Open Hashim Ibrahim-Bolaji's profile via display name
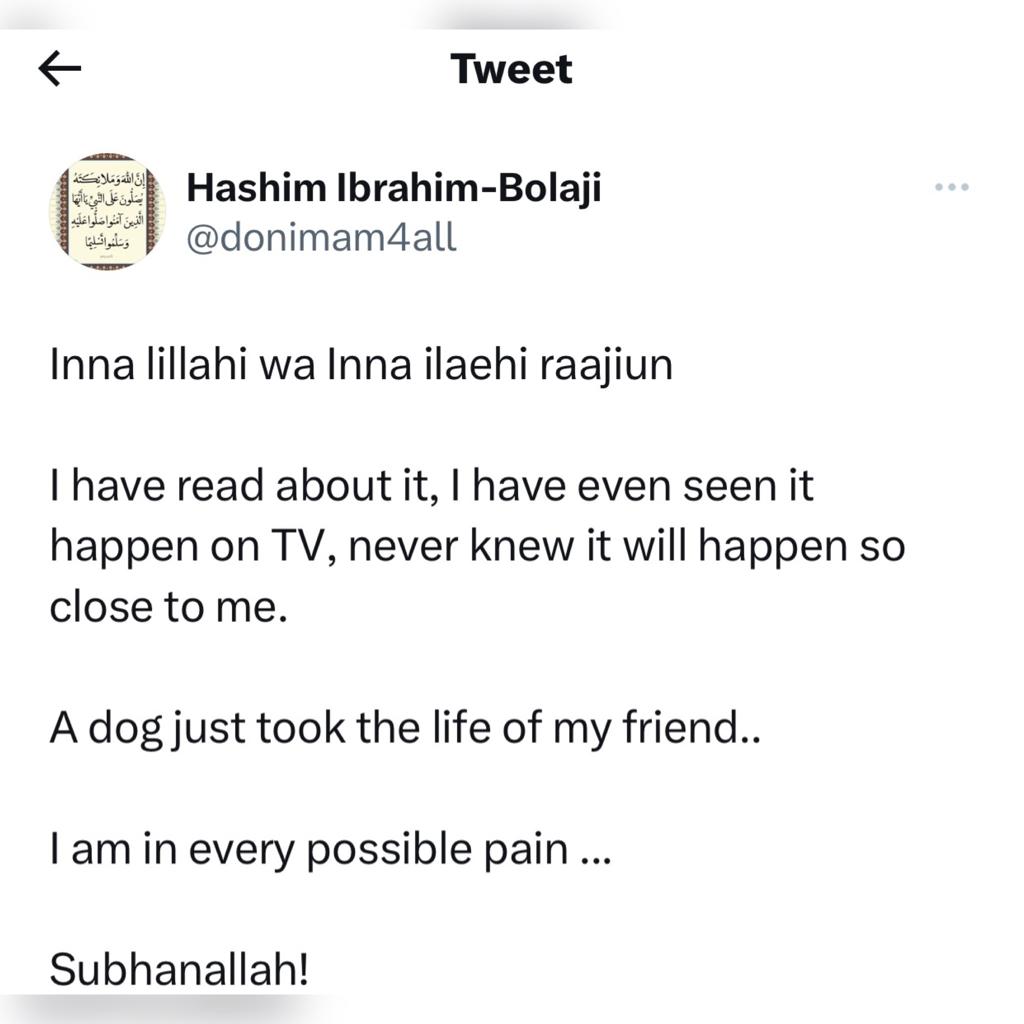The height and width of the screenshot is (1024, 1024). [x=394, y=187]
